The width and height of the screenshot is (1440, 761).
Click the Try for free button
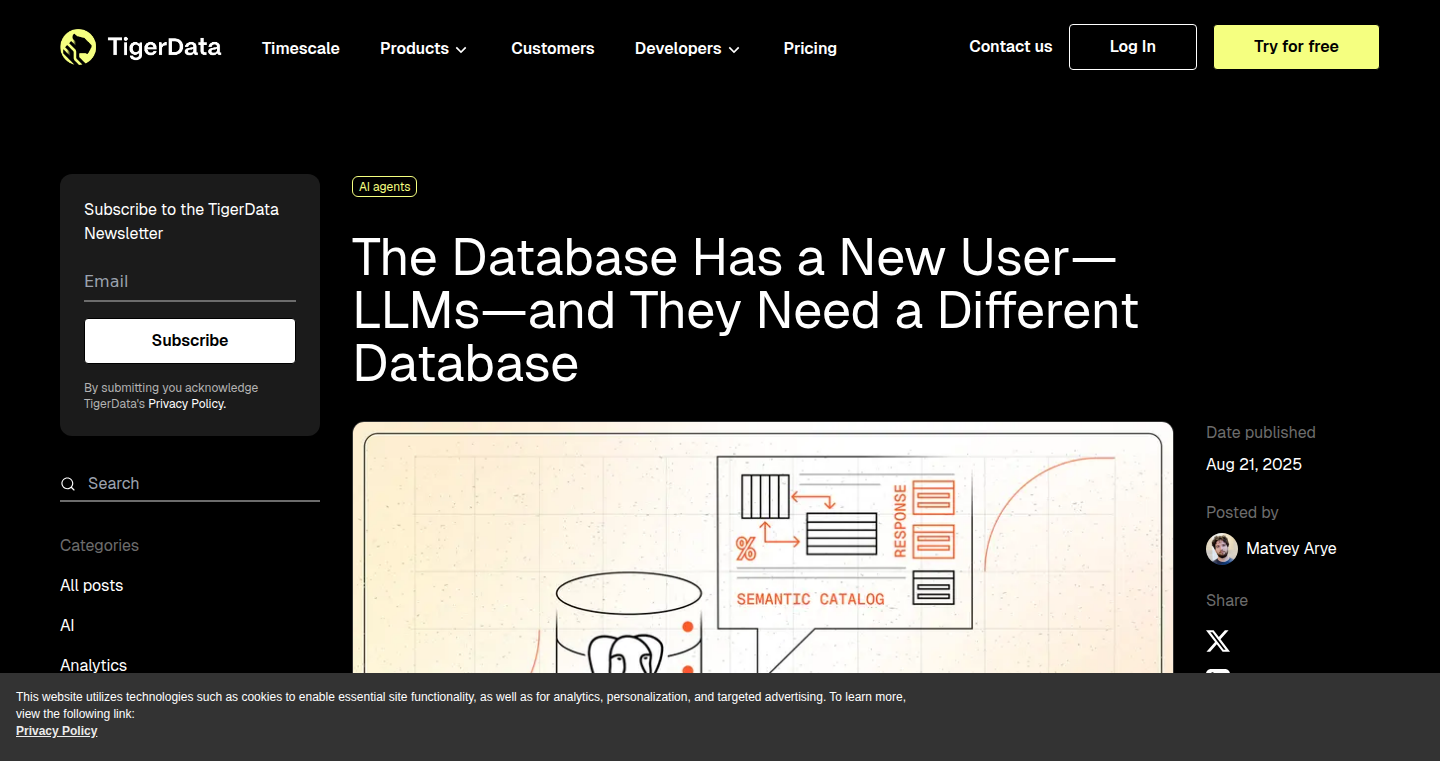click(1296, 47)
